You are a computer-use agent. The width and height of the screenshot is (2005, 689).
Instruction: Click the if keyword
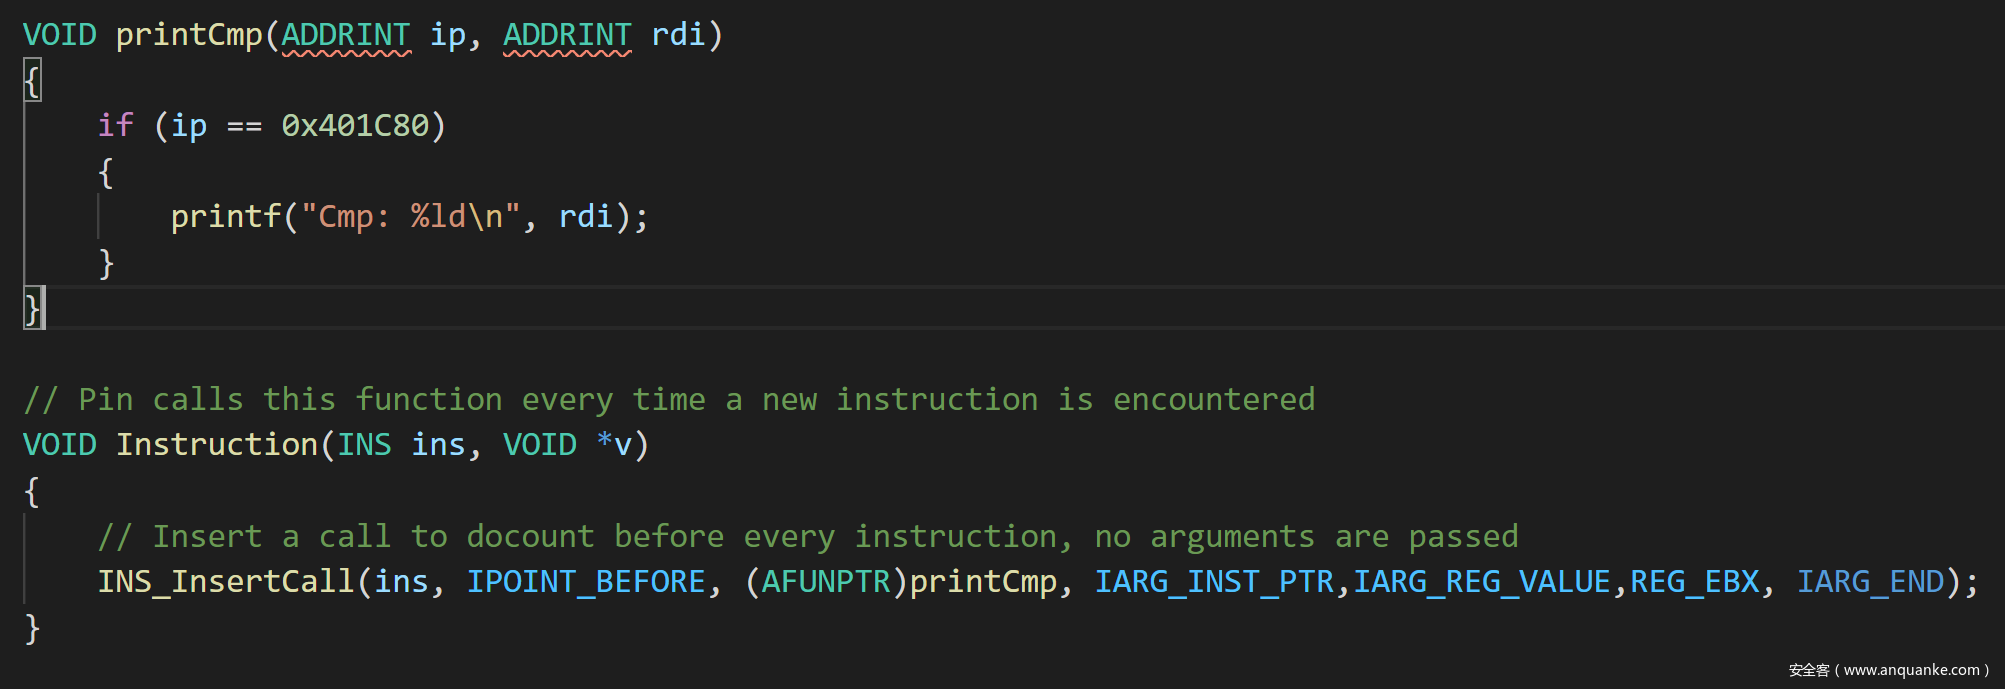115,125
